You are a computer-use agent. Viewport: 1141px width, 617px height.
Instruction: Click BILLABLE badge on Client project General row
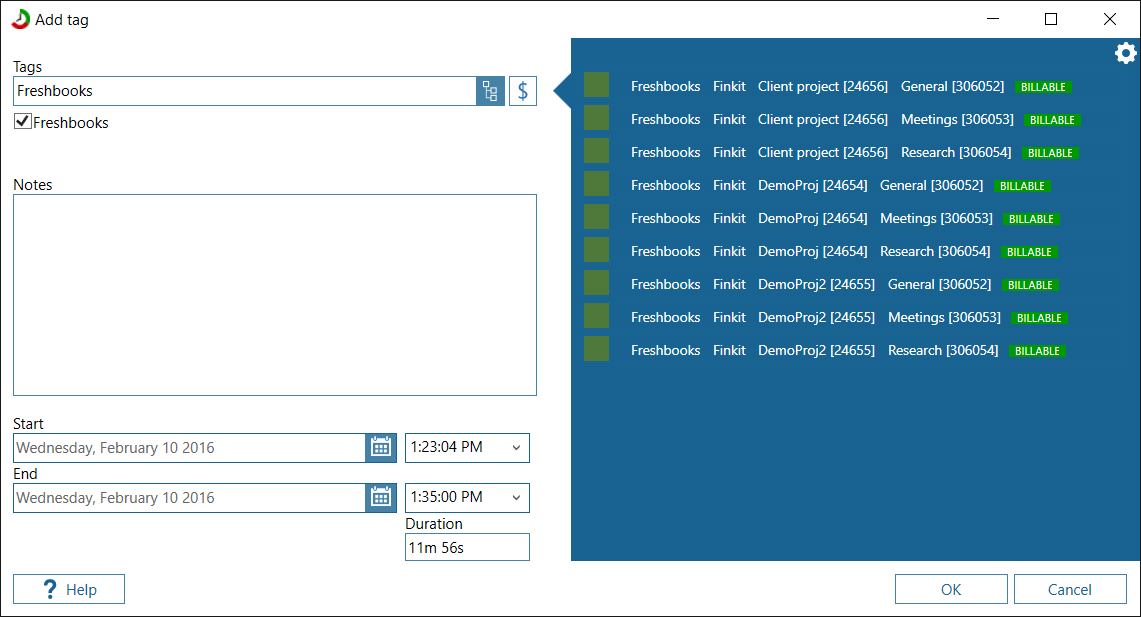pyautogui.click(x=1043, y=87)
